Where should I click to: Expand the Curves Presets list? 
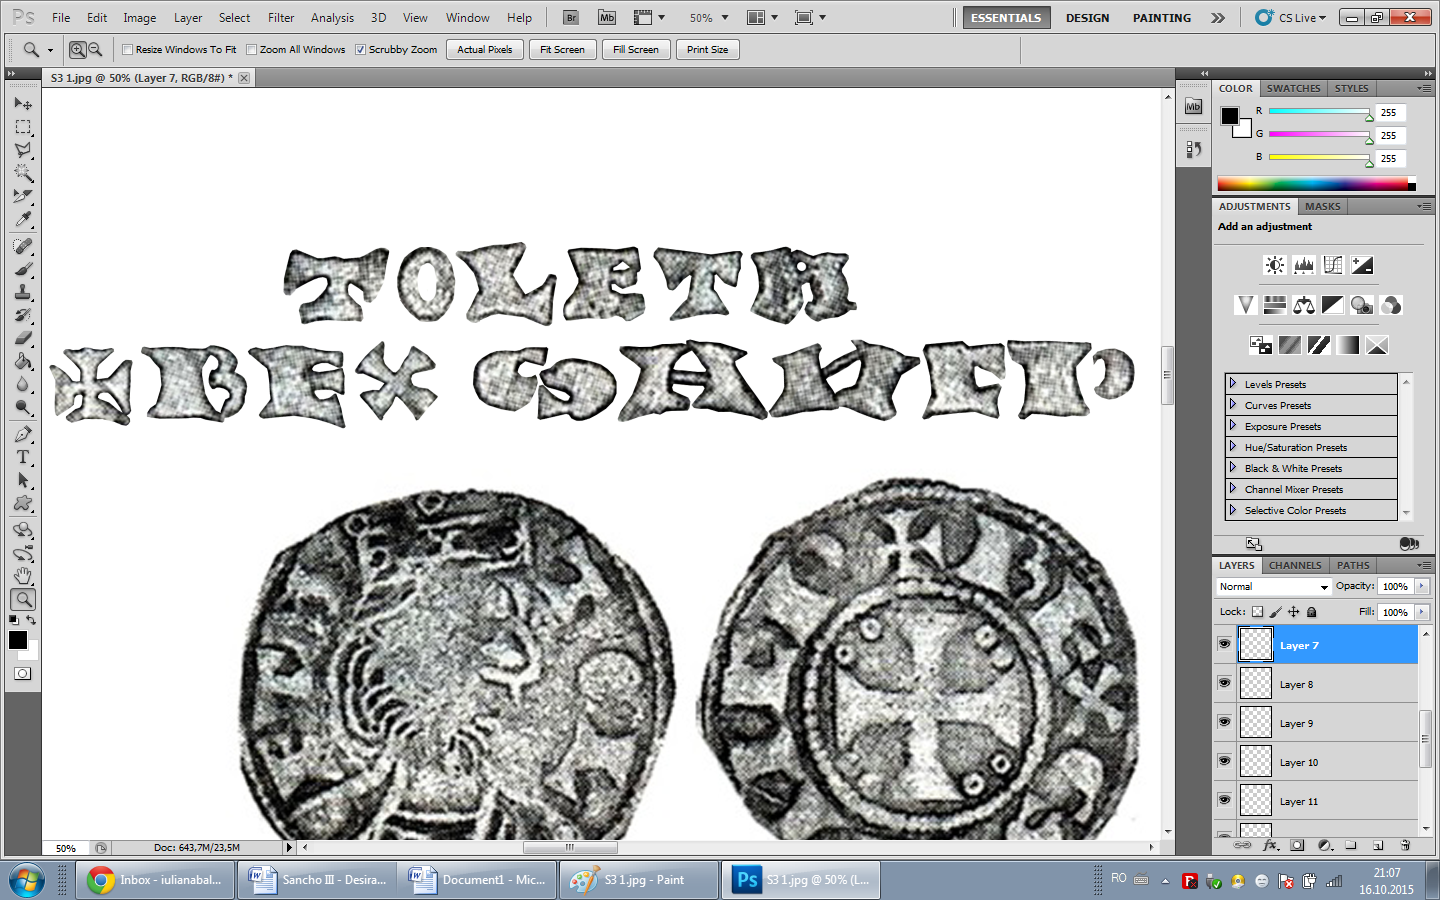point(1233,405)
